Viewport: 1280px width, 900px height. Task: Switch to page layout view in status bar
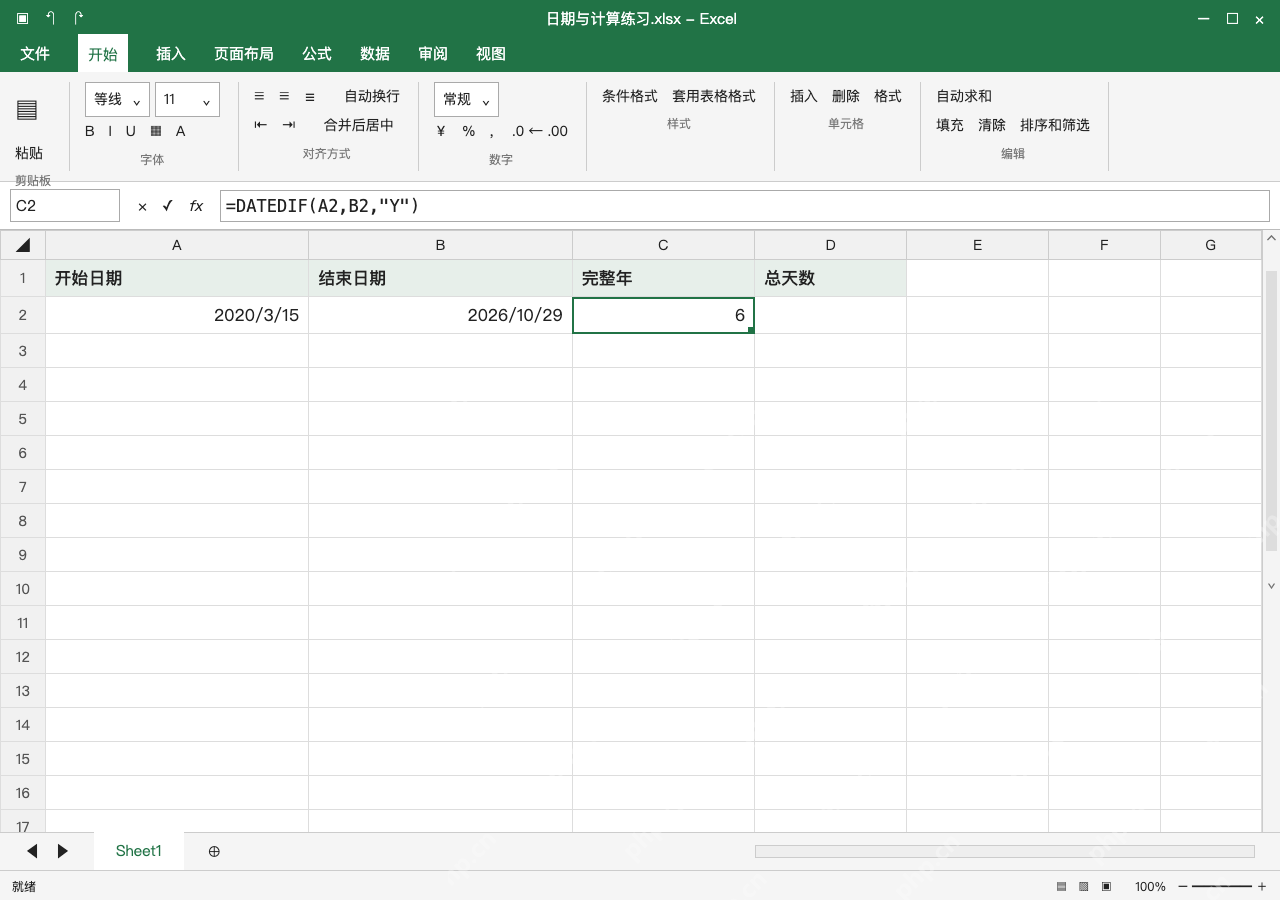click(1084, 886)
